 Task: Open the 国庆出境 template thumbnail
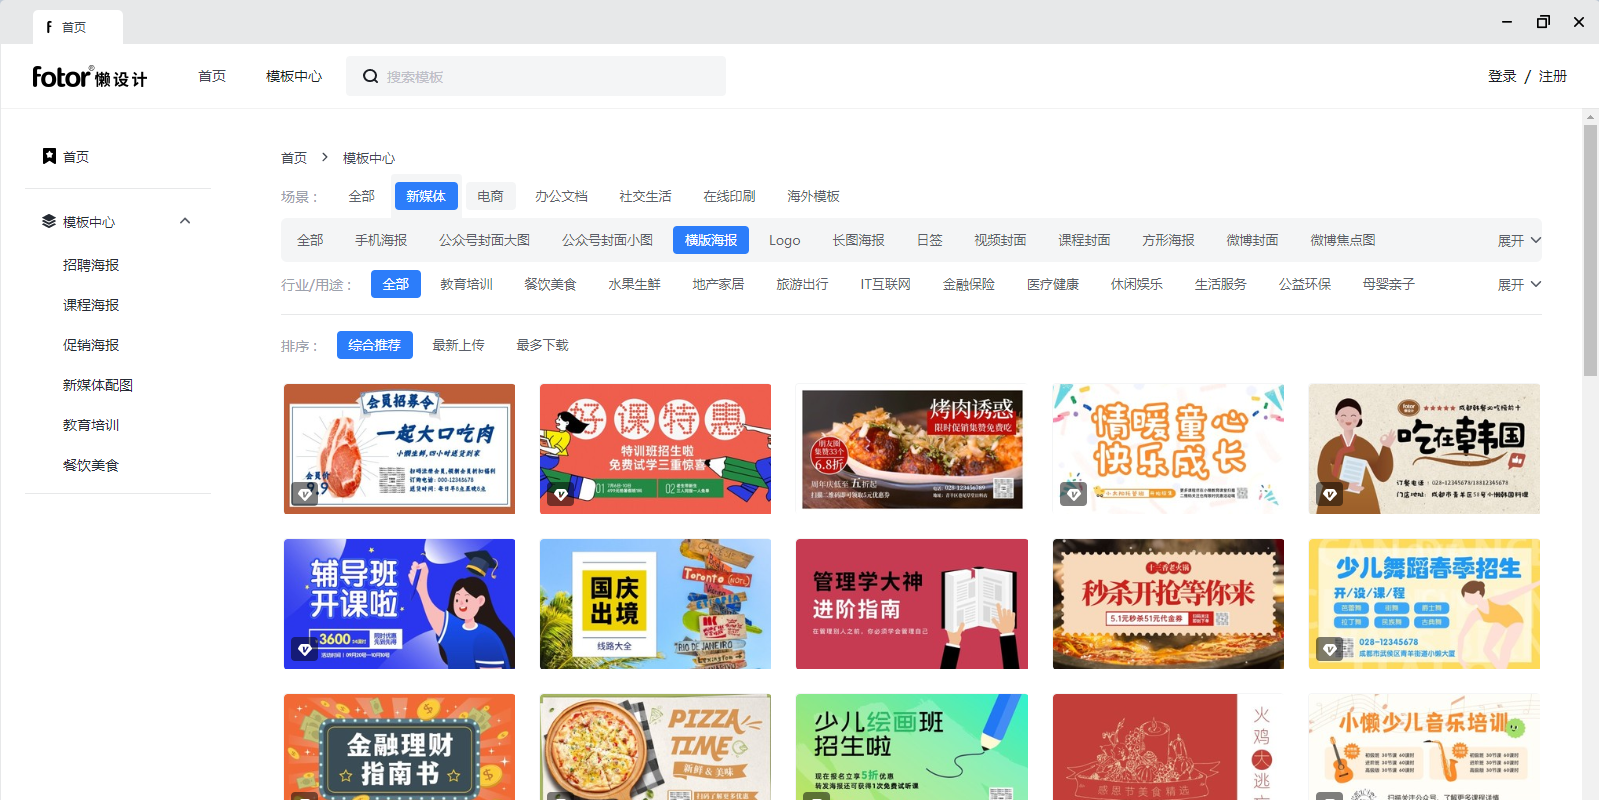(655, 604)
